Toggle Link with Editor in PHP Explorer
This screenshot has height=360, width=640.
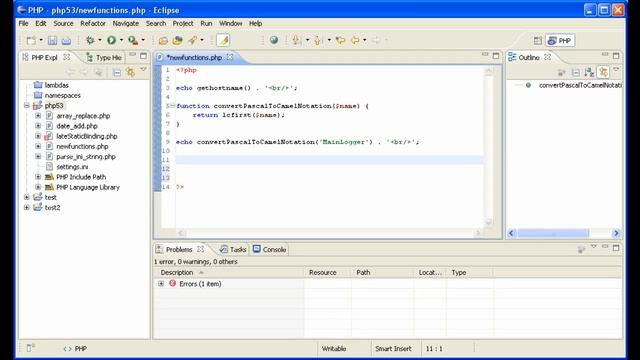point(130,73)
